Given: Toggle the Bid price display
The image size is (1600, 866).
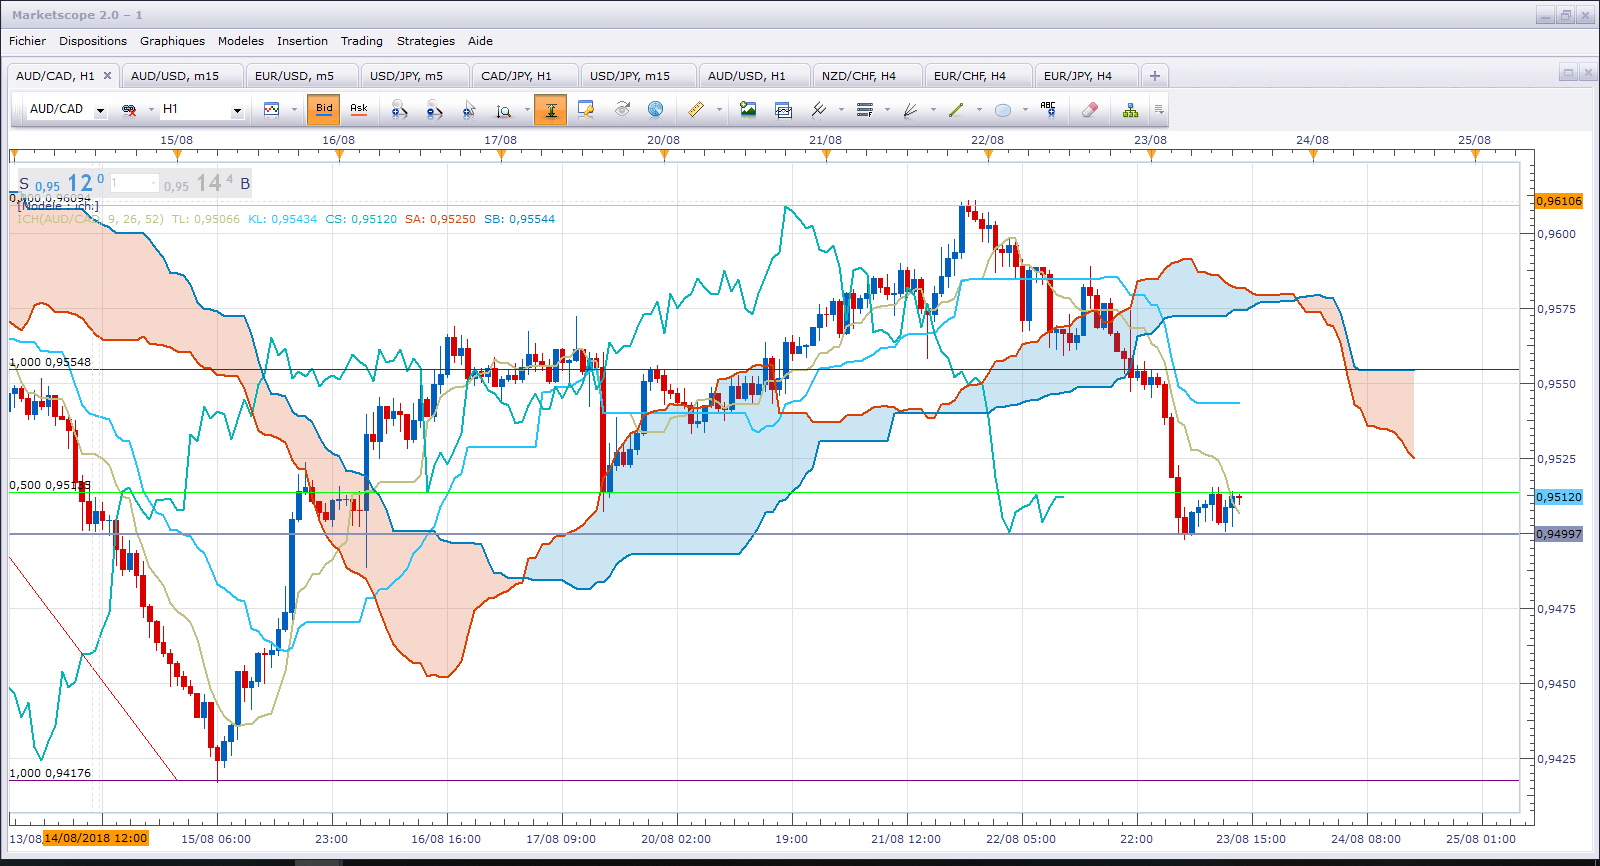Looking at the screenshot, I should 324,109.
